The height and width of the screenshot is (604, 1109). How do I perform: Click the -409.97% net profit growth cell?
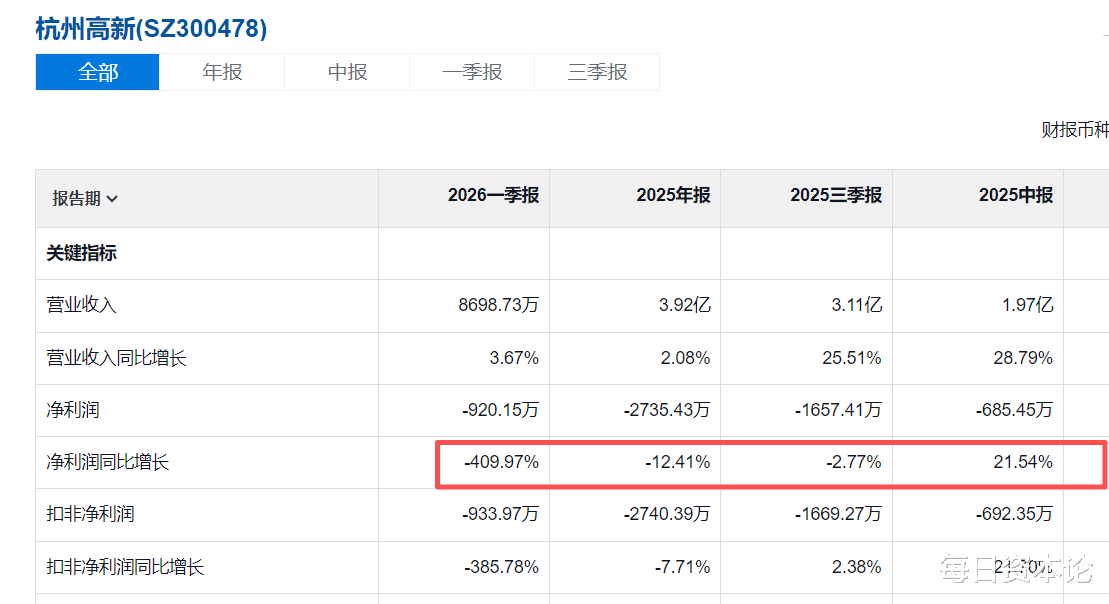click(x=501, y=462)
